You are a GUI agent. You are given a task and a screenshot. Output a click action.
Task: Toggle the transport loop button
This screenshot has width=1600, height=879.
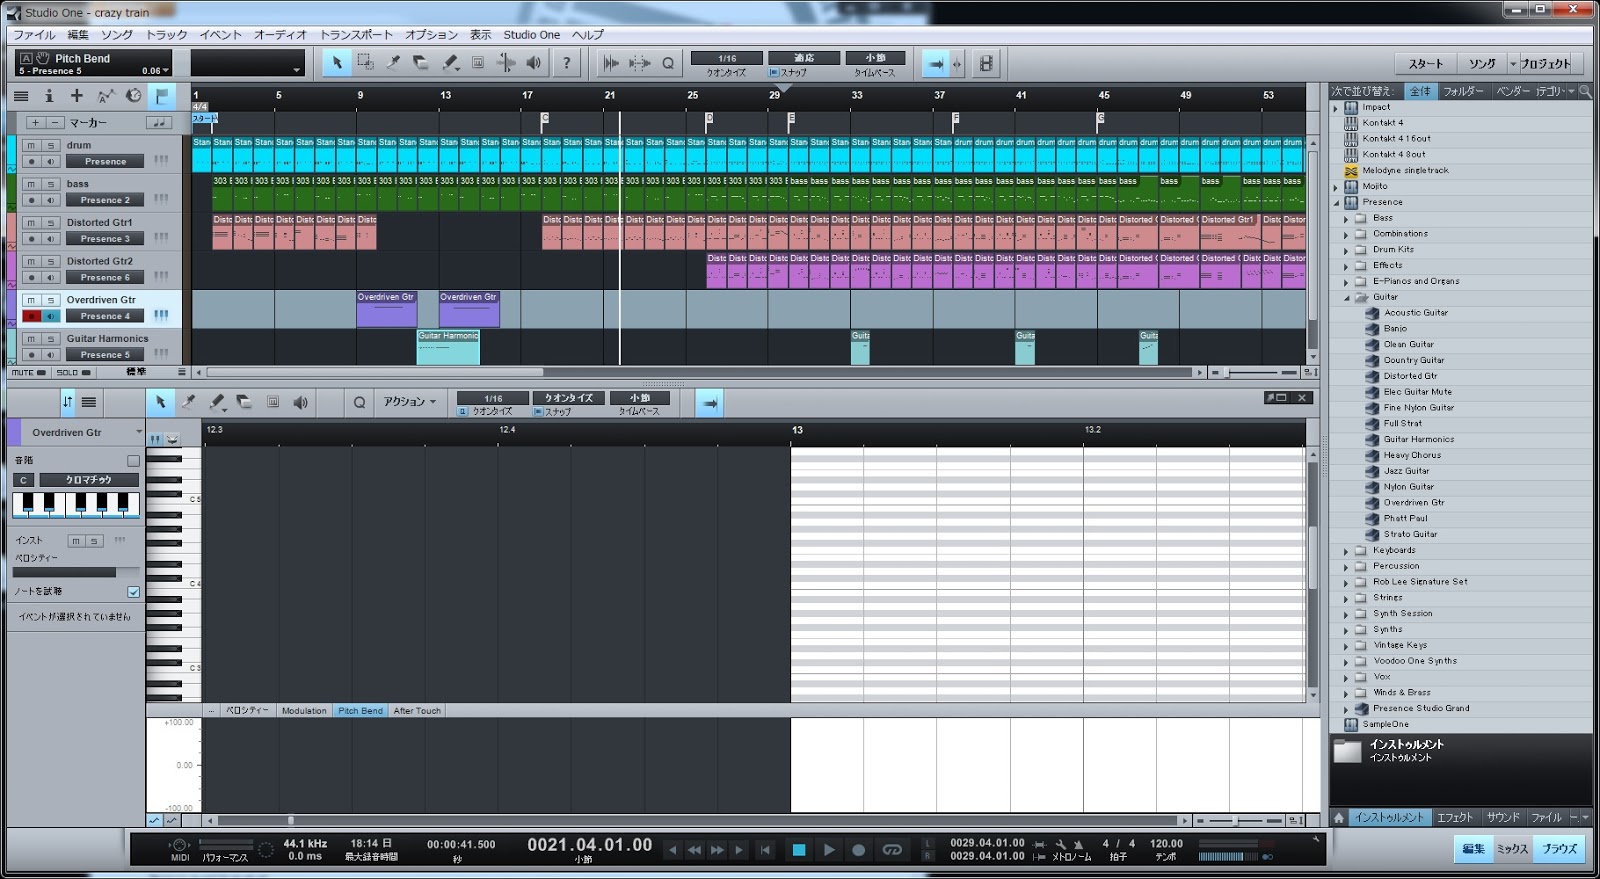coord(892,850)
